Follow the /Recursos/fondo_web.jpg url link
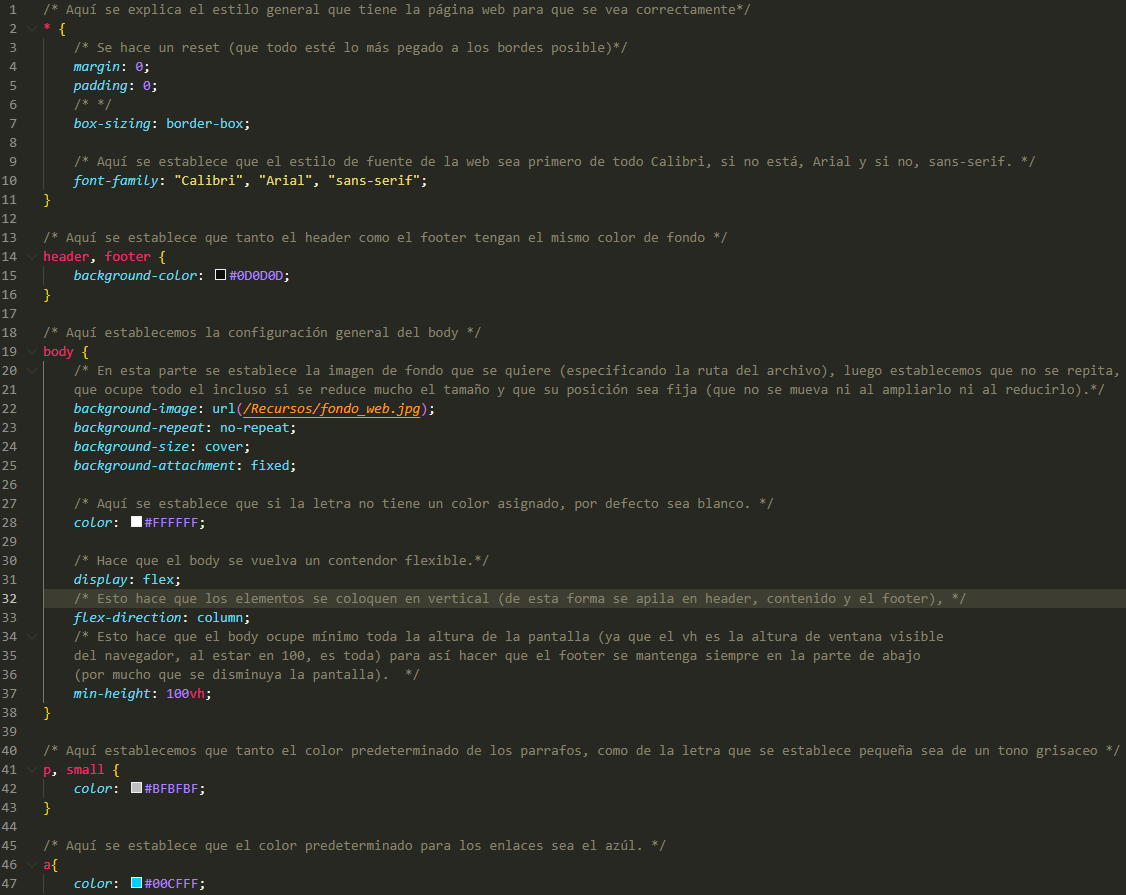Viewport: 1126px width, 895px height. pos(331,409)
